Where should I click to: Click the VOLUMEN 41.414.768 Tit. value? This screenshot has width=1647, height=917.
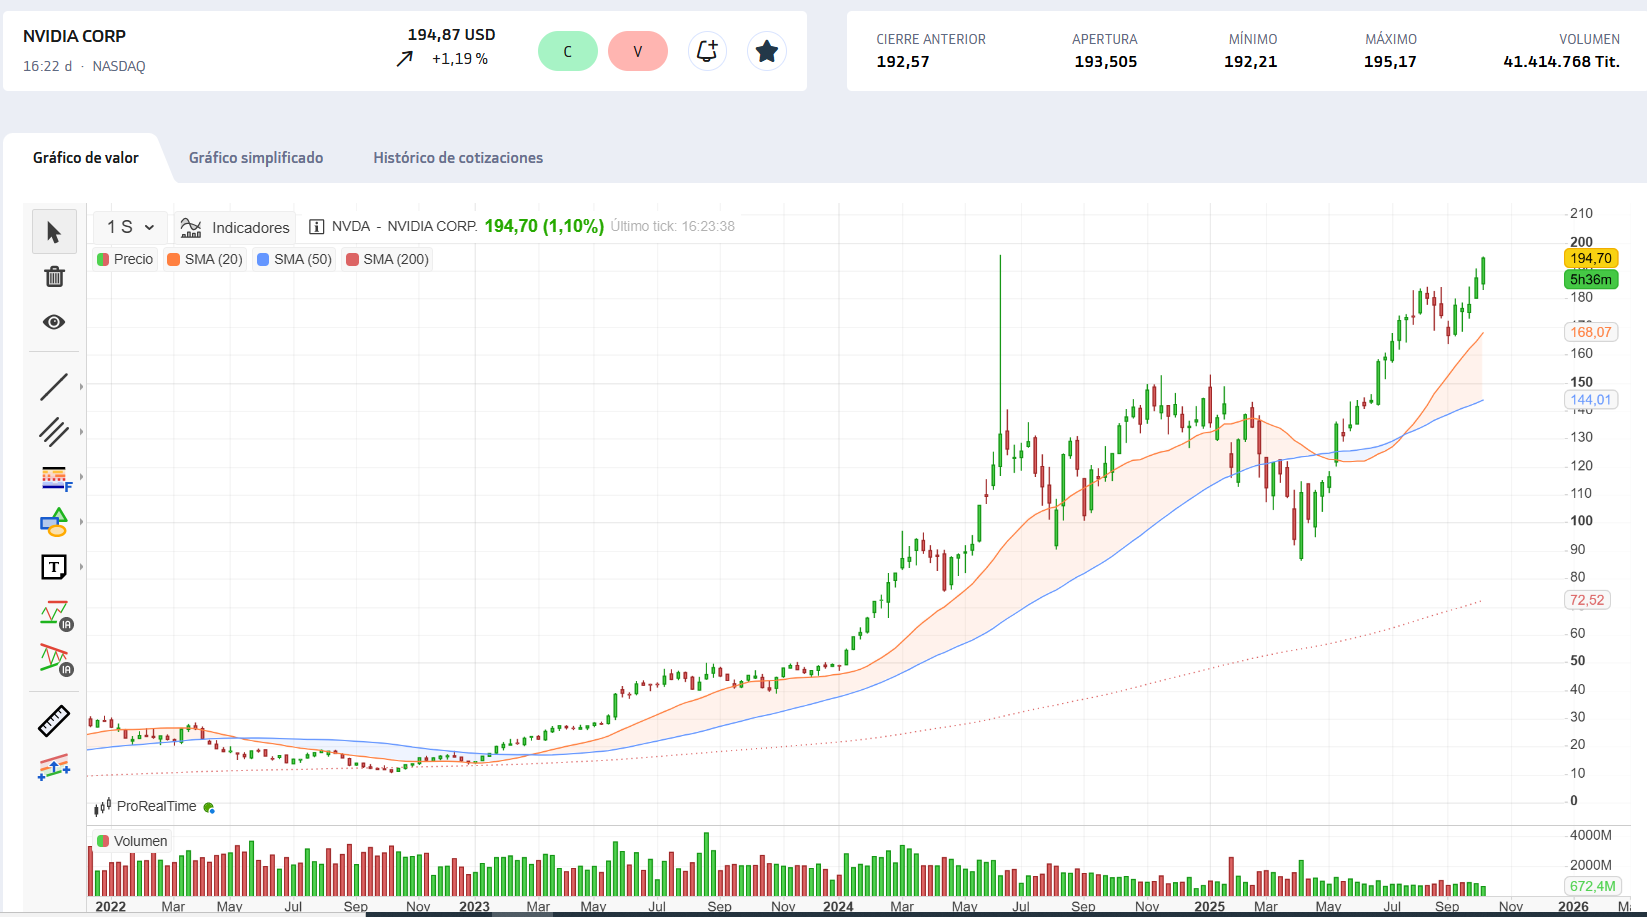tap(1561, 61)
